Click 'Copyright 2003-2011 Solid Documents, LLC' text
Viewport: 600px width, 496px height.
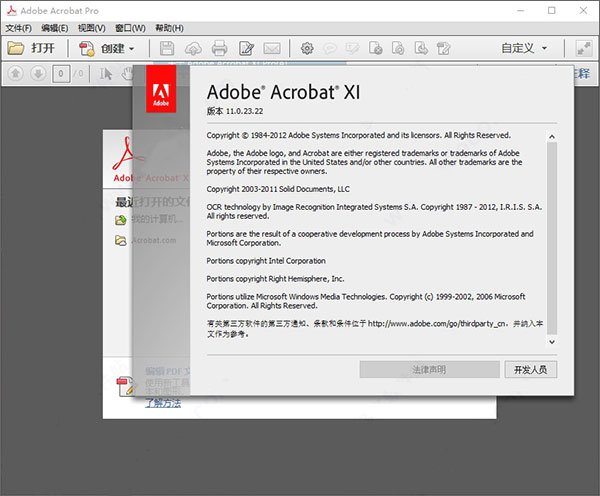[278, 189]
